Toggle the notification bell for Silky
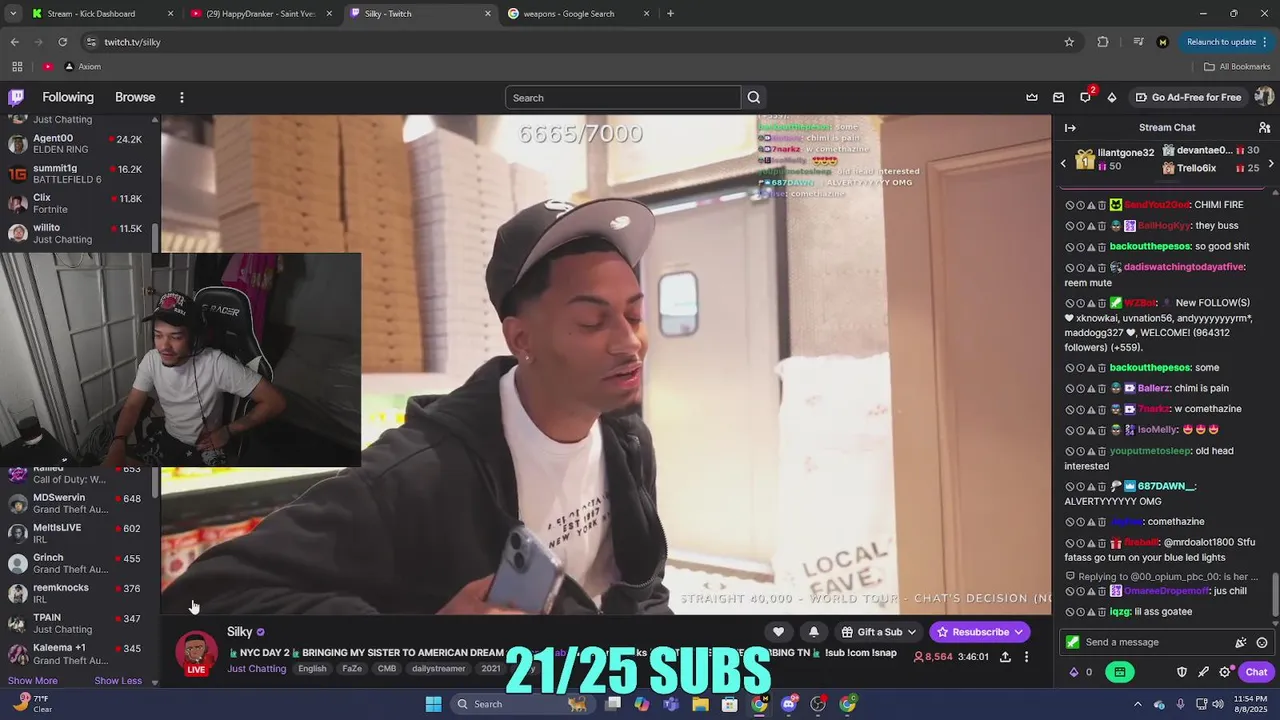Viewport: 1280px width, 720px height. click(814, 631)
